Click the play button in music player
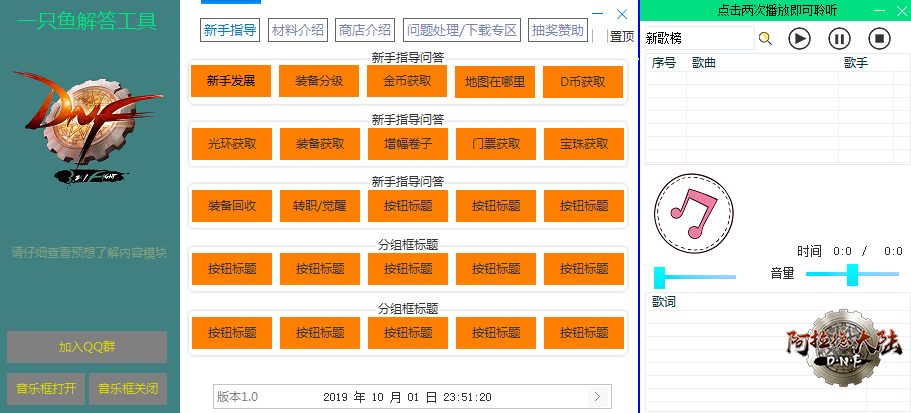The width and height of the screenshot is (911, 413). coord(799,39)
